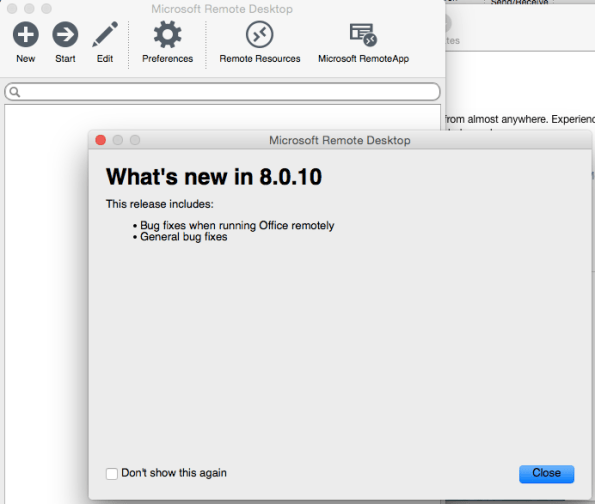This screenshot has height=504, width=595.
Task: Click the "What's new in 8.0.10" heading
Action: coord(214,177)
